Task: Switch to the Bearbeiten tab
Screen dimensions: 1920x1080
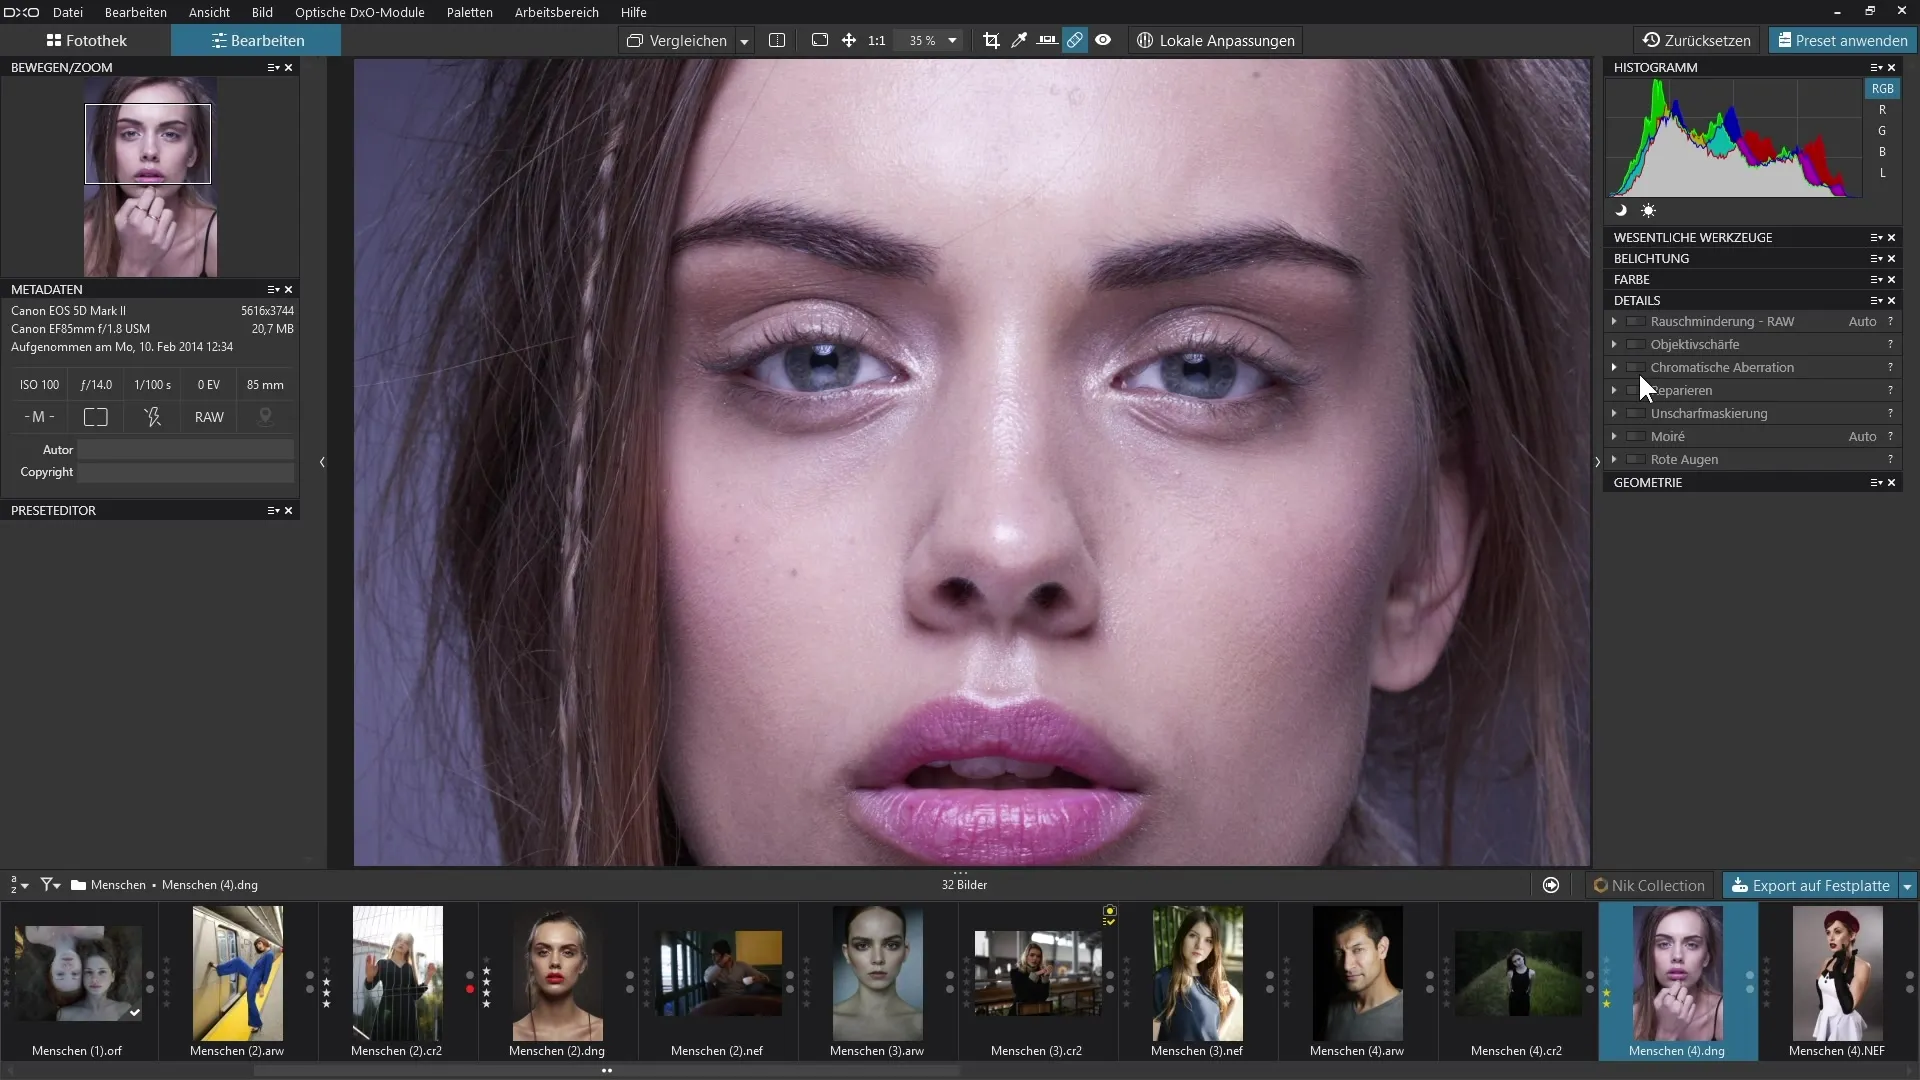Action: (x=257, y=41)
